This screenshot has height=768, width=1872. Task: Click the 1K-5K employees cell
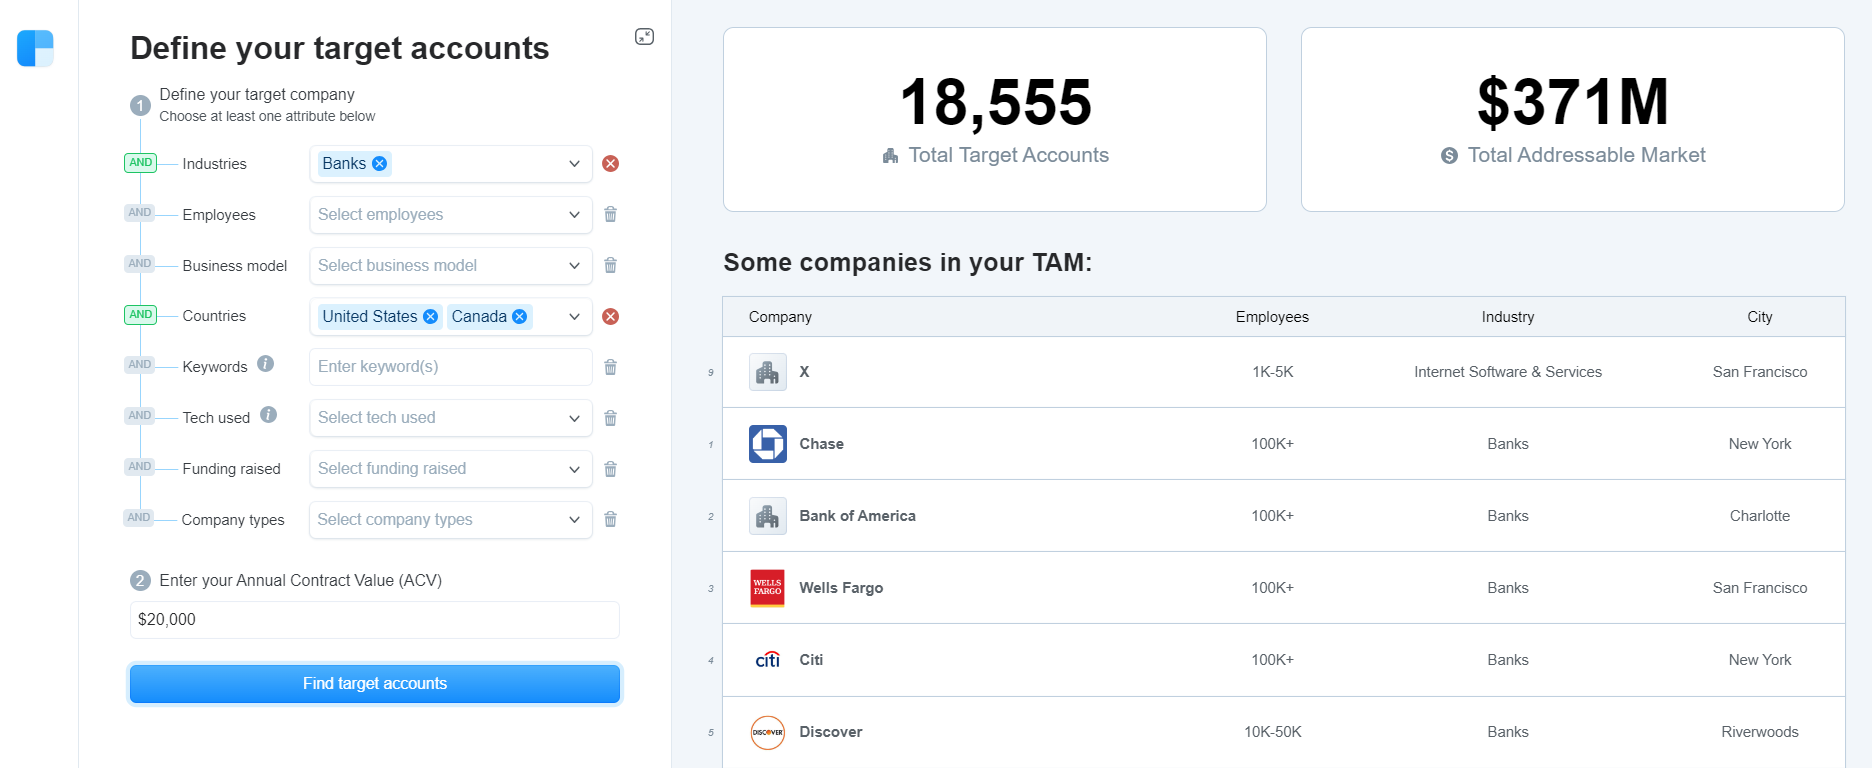point(1273,372)
